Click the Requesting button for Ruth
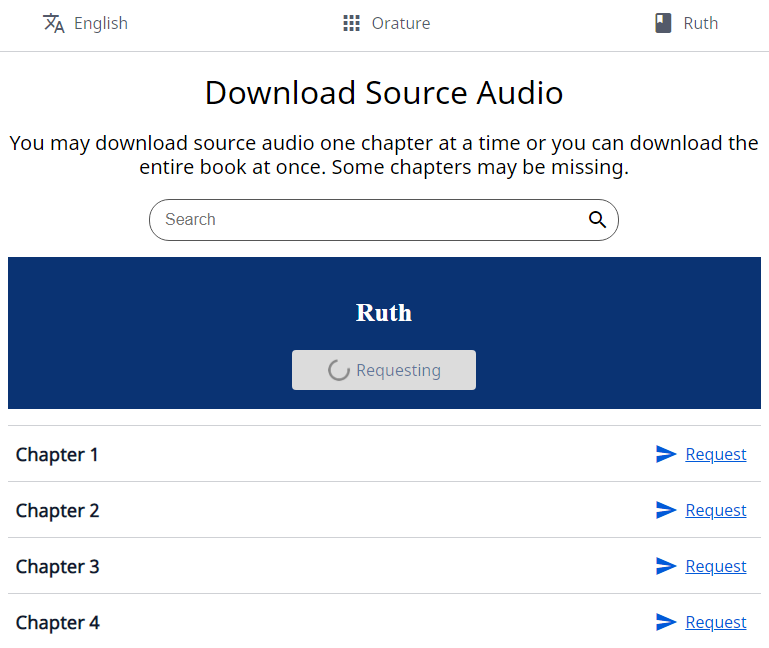Screen dimensions: 769x648 [x=384, y=370]
